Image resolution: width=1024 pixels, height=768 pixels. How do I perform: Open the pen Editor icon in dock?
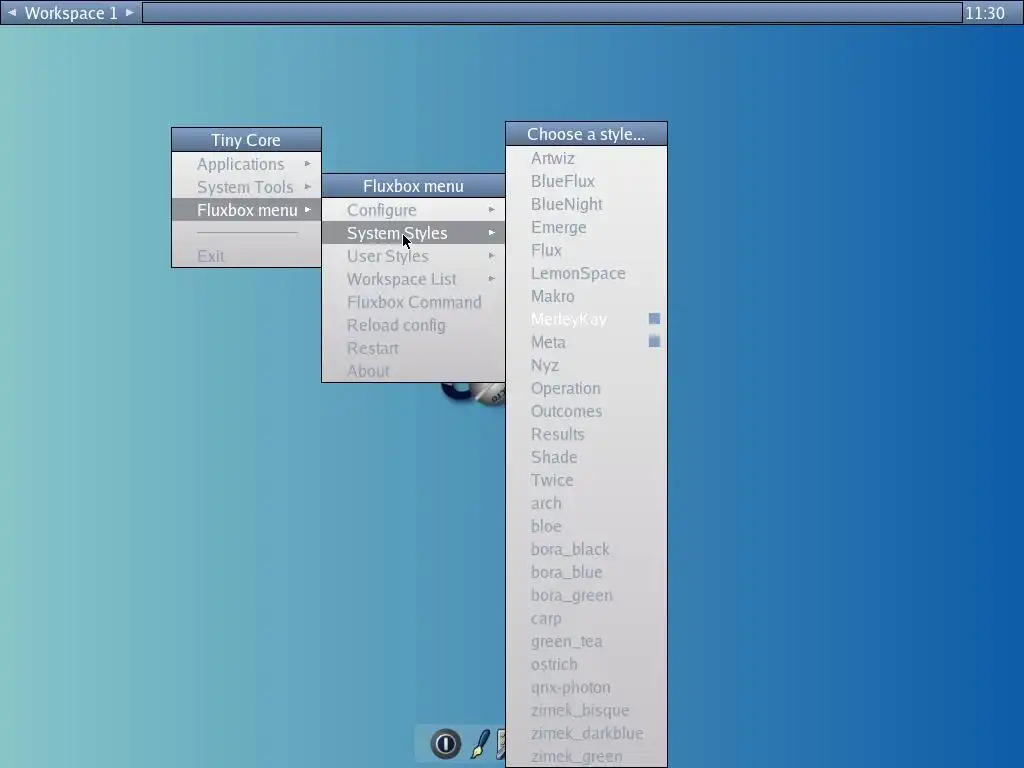(x=480, y=744)
